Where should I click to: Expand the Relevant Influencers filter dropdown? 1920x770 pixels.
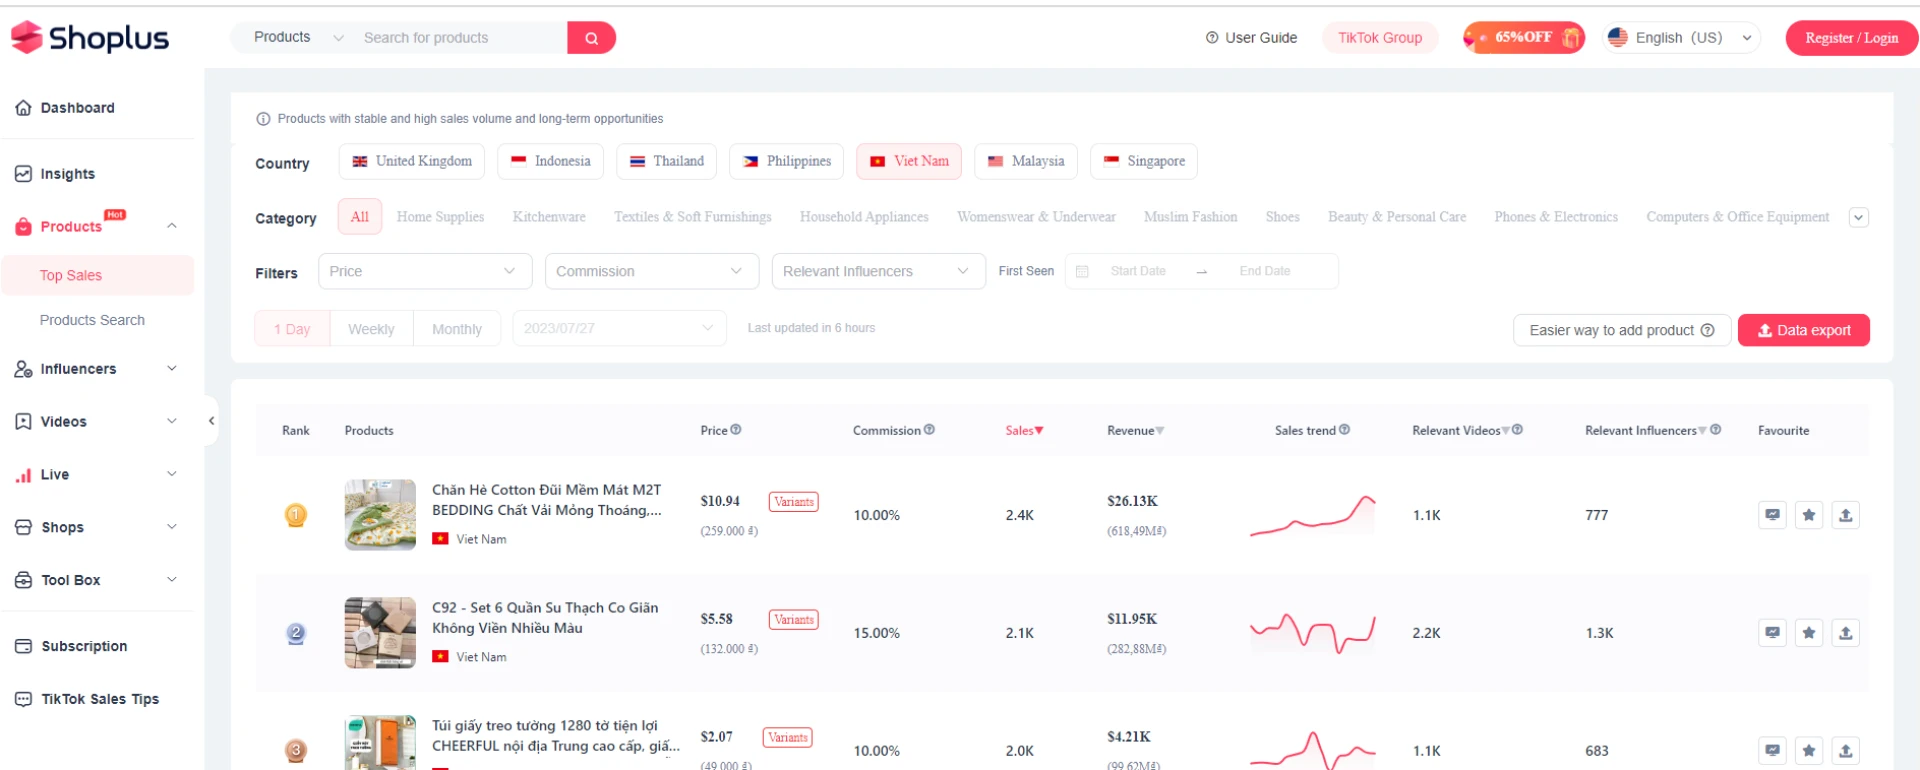coord(874,271)
